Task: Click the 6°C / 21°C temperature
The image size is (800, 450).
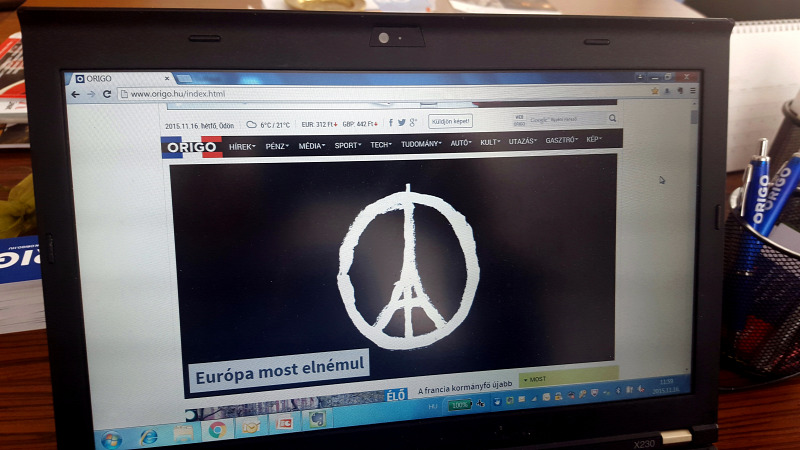Action: pyautogui.click(x=274, y=125)
